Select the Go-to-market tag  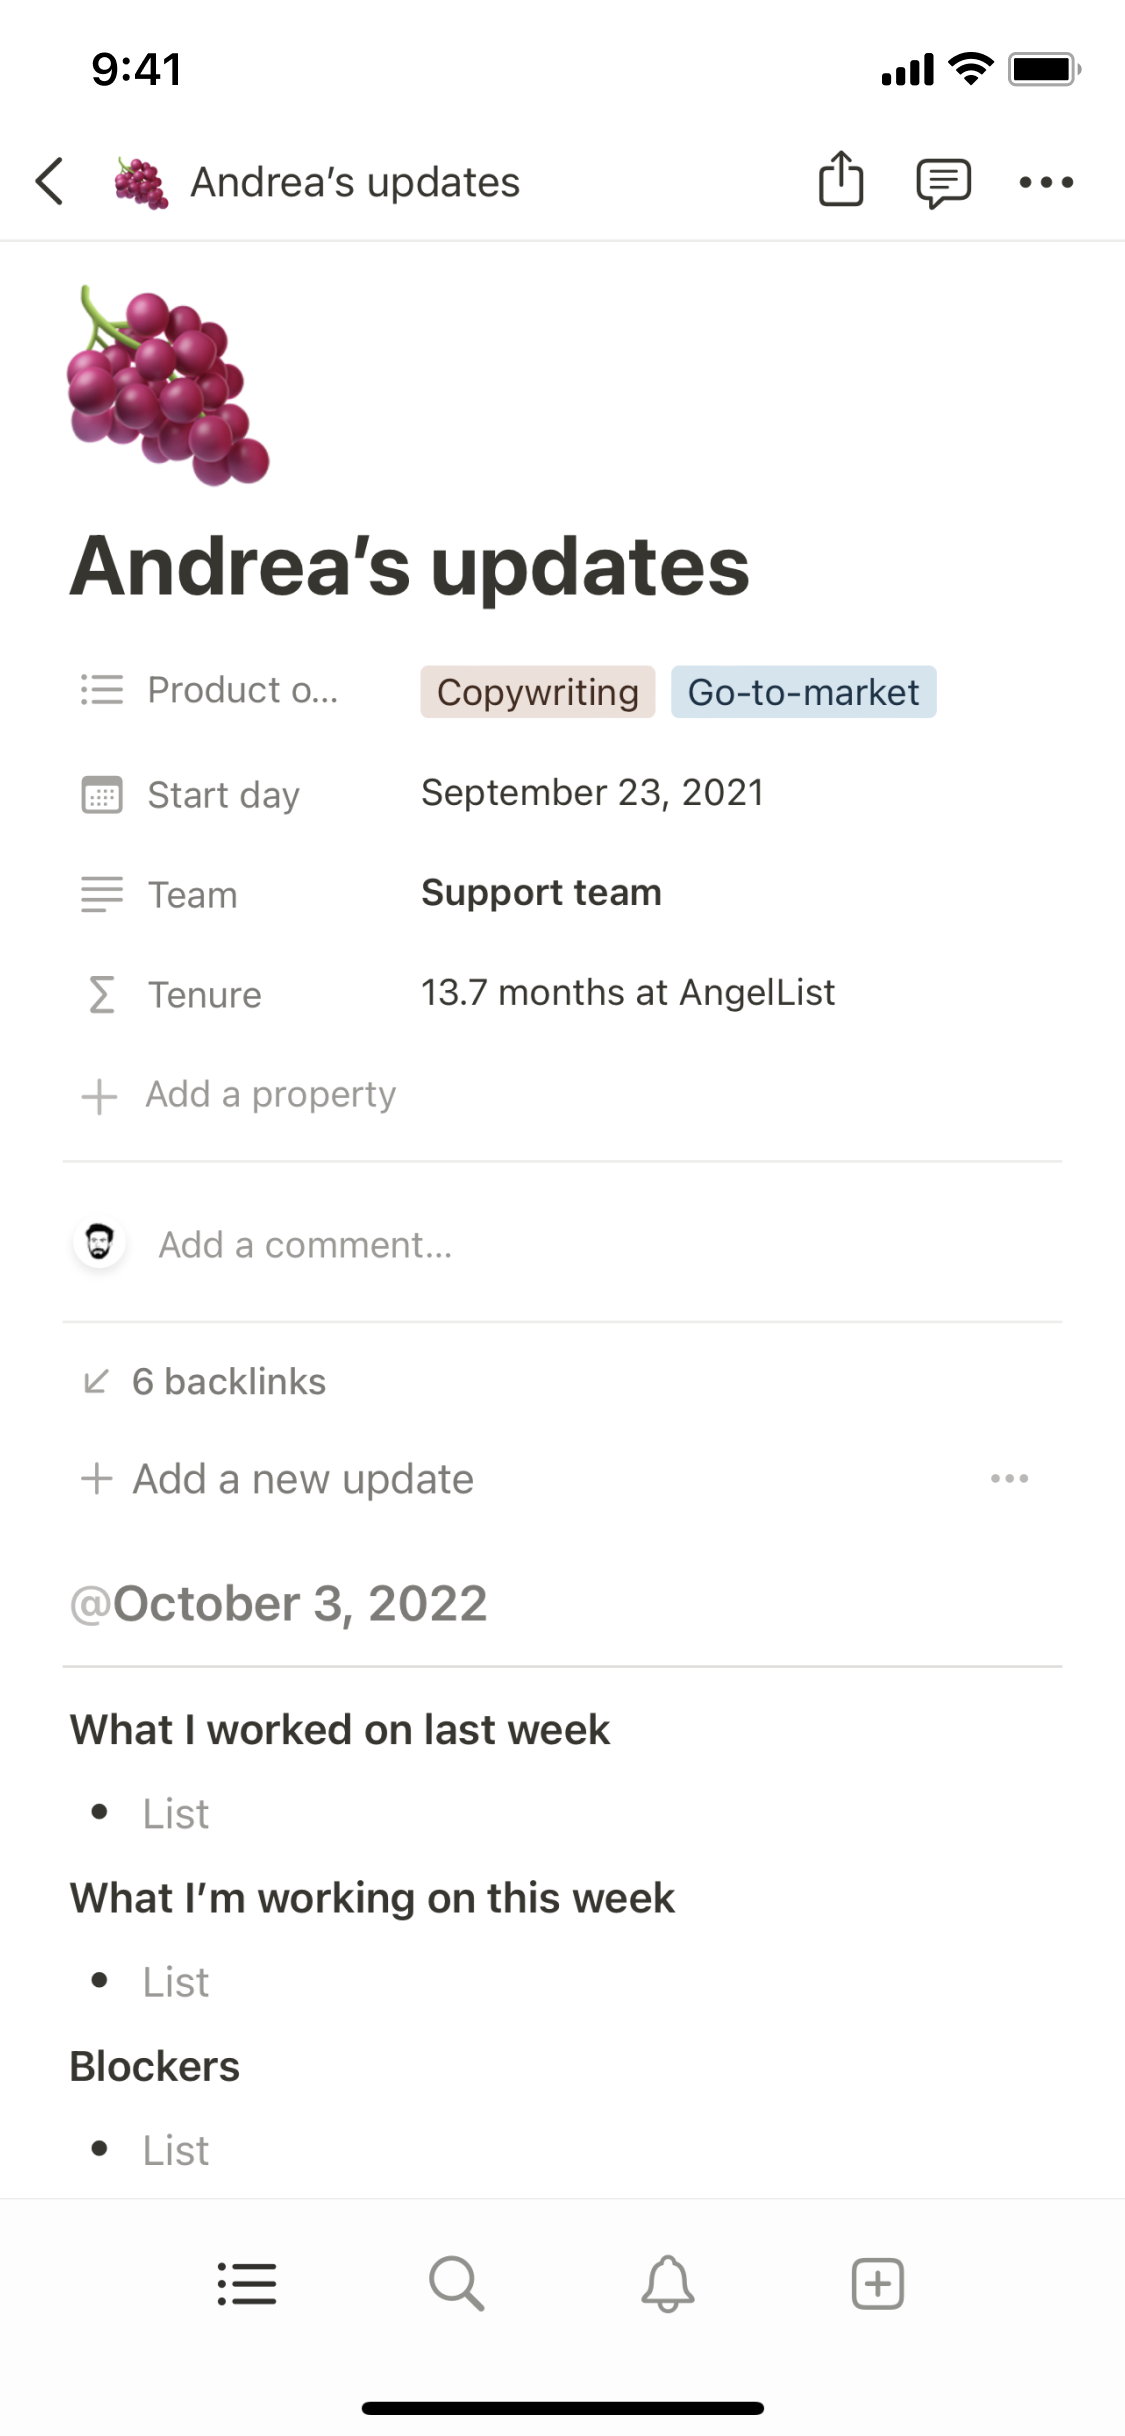803,692
